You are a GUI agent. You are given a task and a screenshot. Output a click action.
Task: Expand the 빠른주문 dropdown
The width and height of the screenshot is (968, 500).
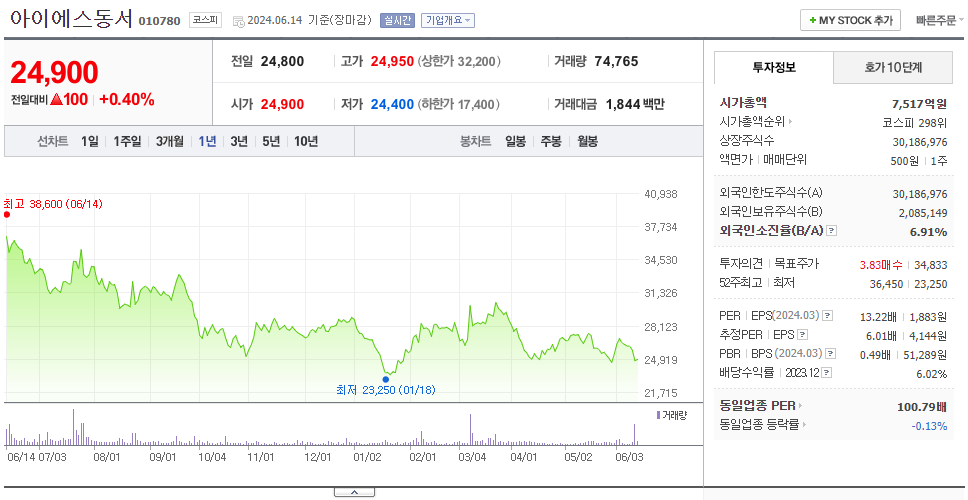(x=940, y=20)
